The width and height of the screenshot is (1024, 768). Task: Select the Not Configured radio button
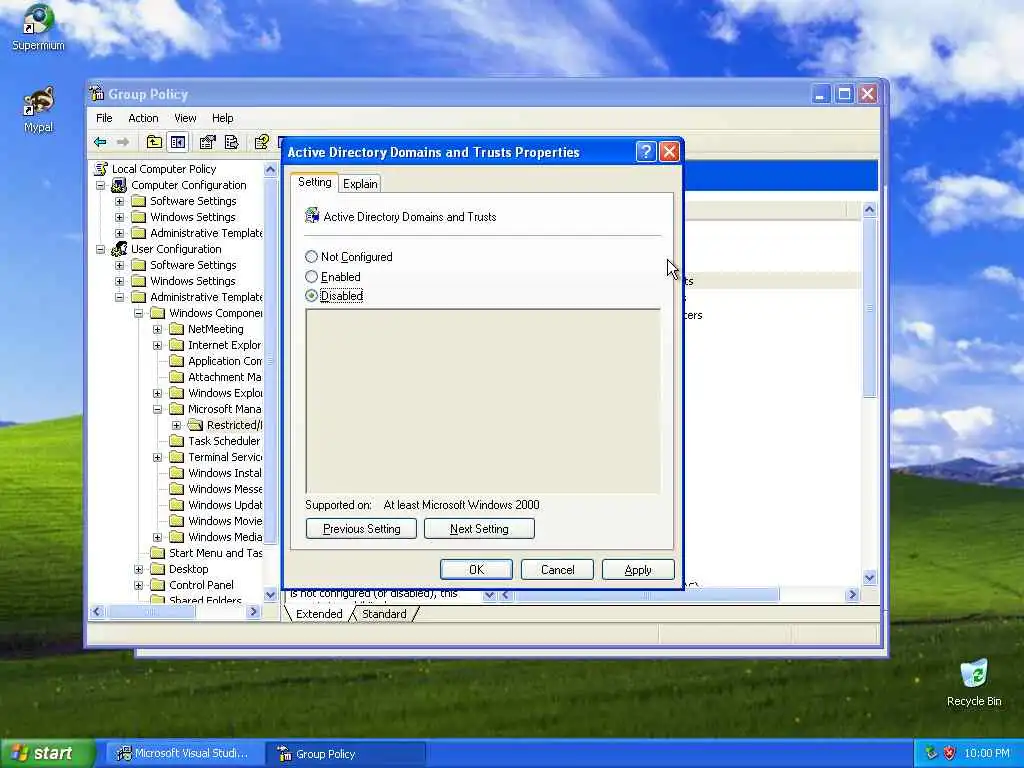click(x=312, y=257)
